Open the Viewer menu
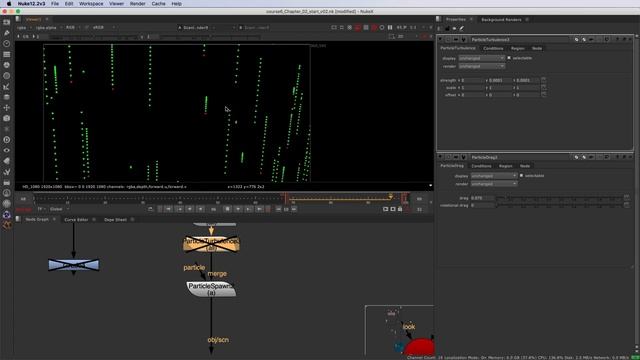640x360 pixels. point(116,4)
